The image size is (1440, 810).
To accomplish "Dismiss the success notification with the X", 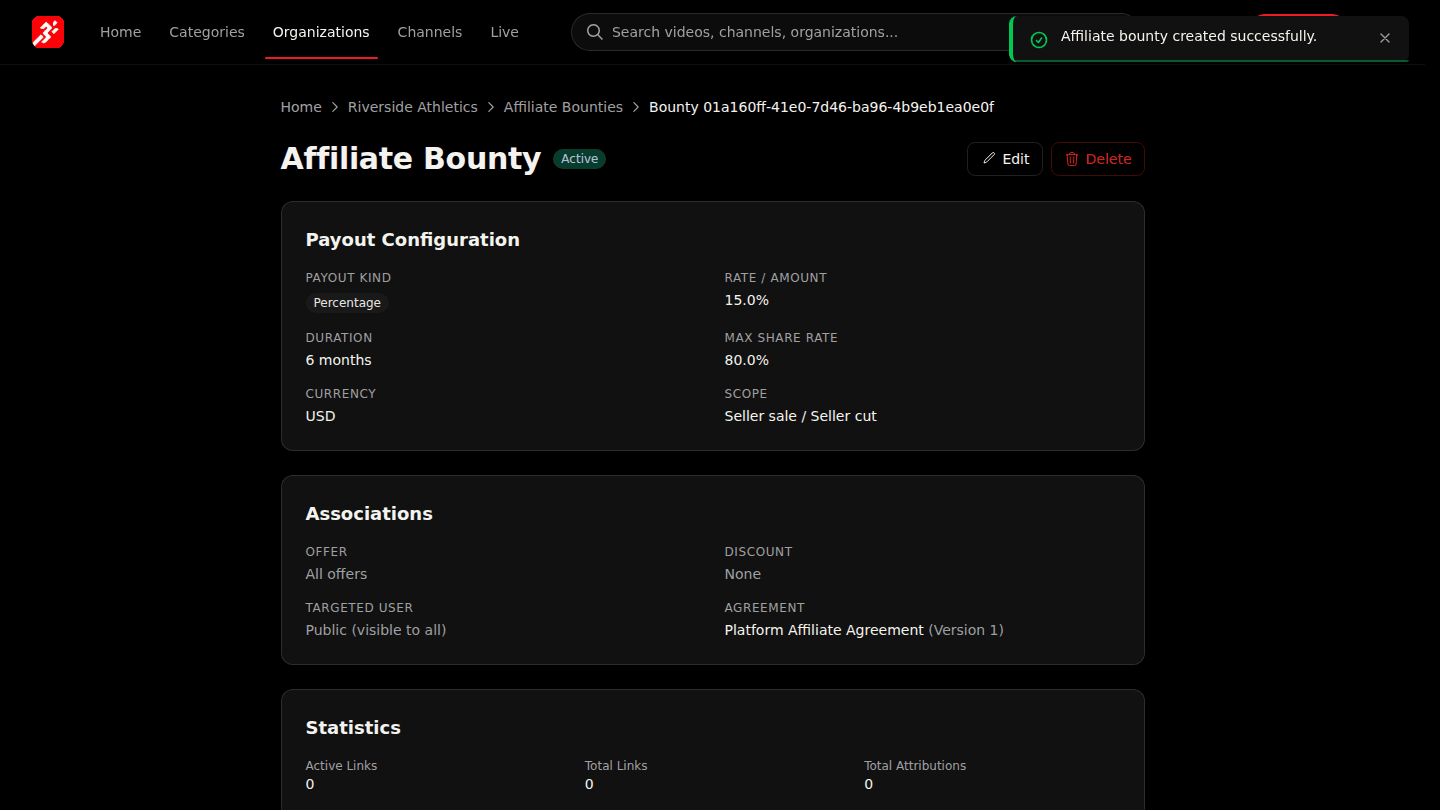I will tap(1385, 38).
